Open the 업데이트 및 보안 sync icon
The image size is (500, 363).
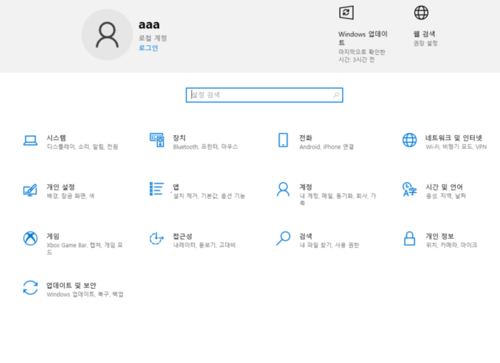(x=30, y=288)
